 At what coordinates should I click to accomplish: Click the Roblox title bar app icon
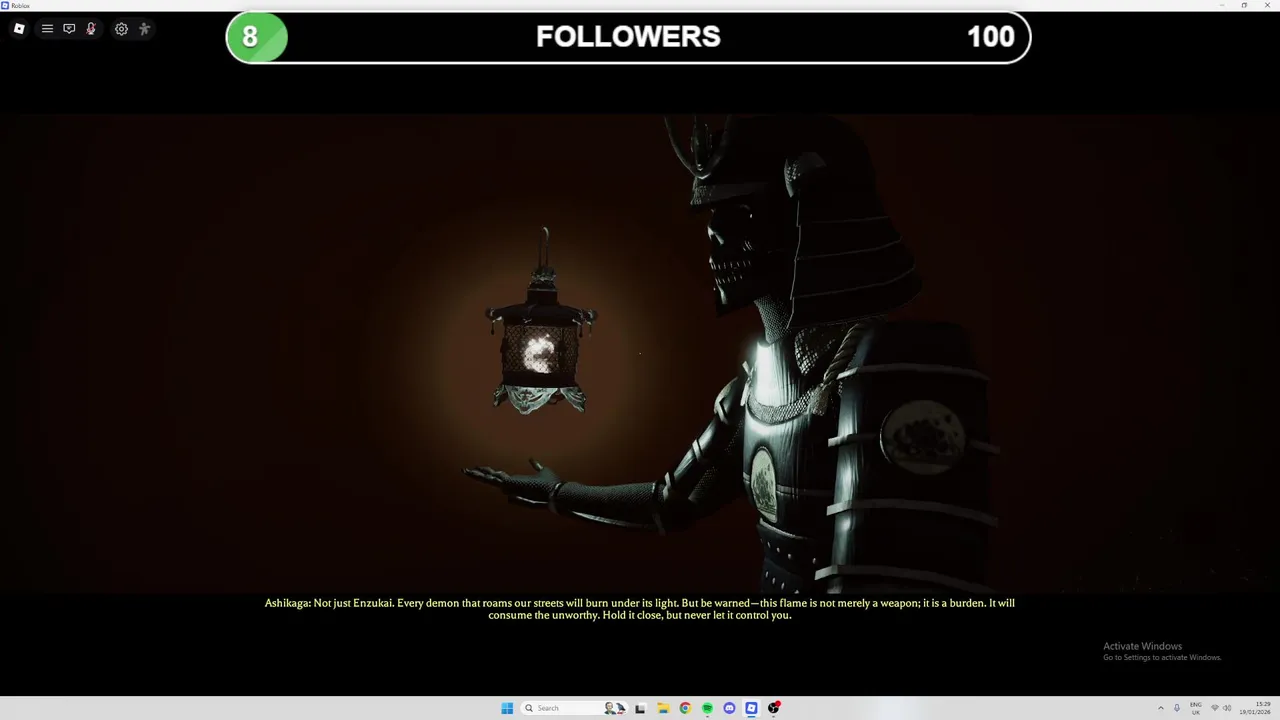(5, 5)
